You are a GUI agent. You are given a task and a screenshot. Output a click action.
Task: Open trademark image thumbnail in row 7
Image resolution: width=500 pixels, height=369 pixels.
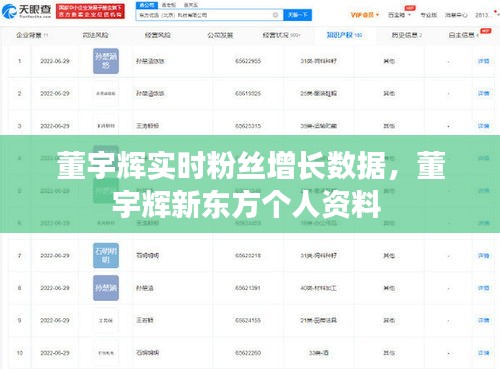pyautogui.click(x=106, y=255)
